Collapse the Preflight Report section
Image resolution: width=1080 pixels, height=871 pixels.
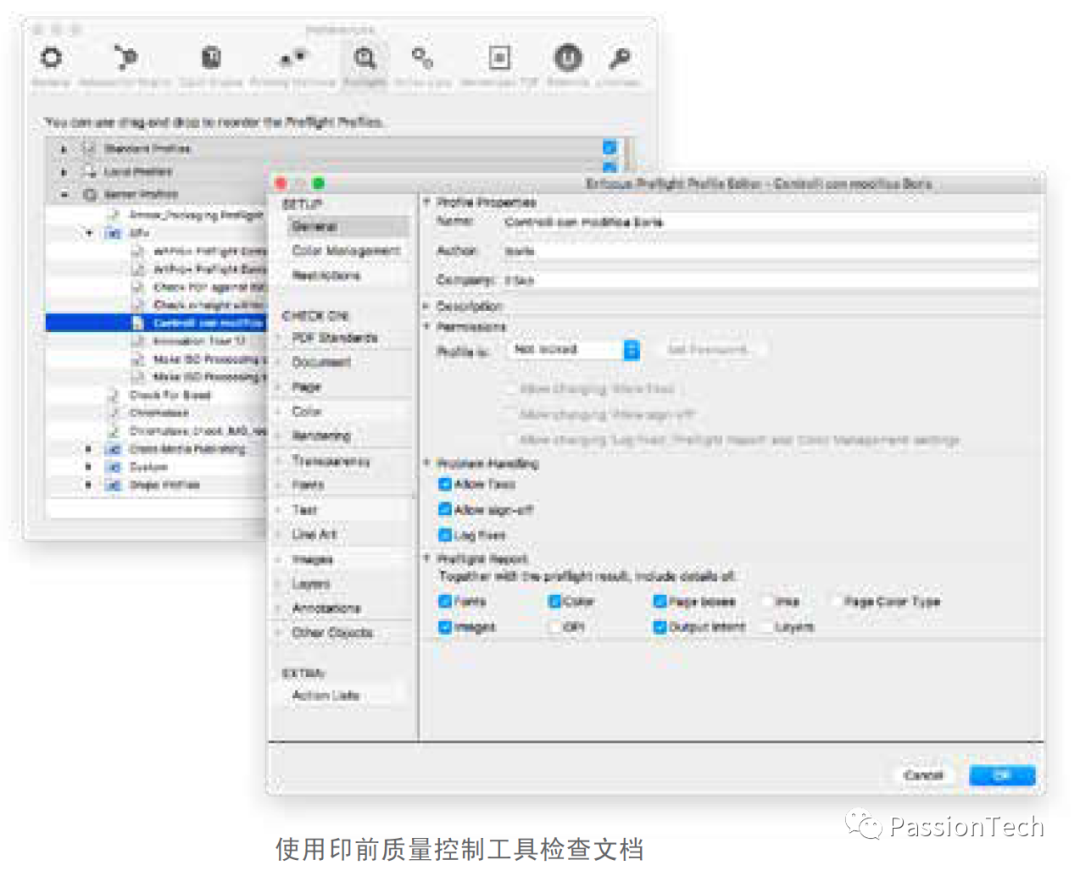point(426,558)
